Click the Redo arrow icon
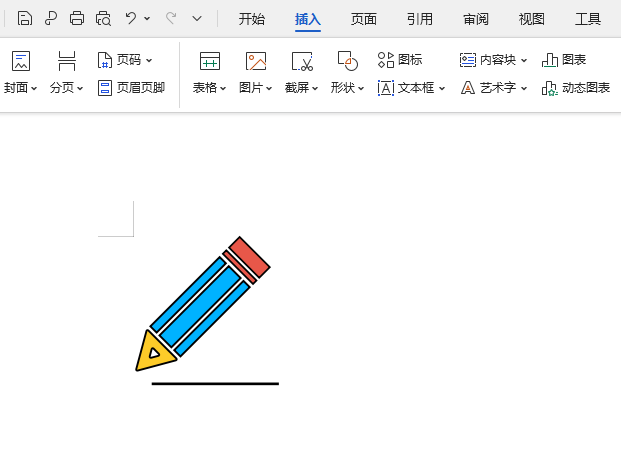The image size is (621, 464). click(x=171, y=18)
